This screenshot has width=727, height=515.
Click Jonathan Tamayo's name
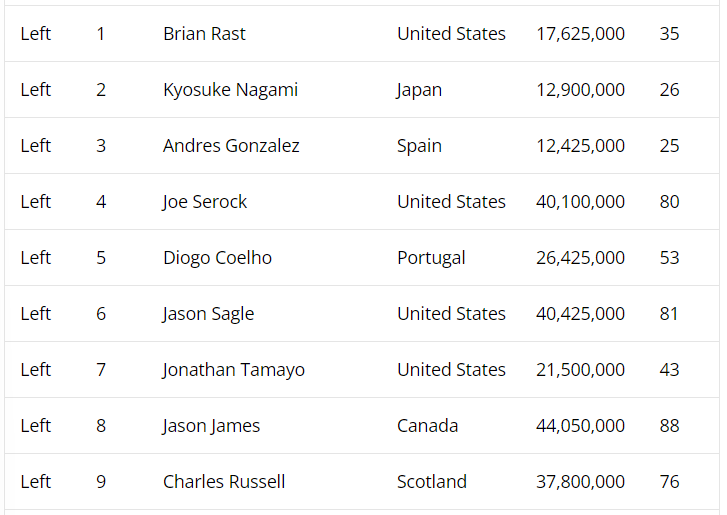point(234,370)
